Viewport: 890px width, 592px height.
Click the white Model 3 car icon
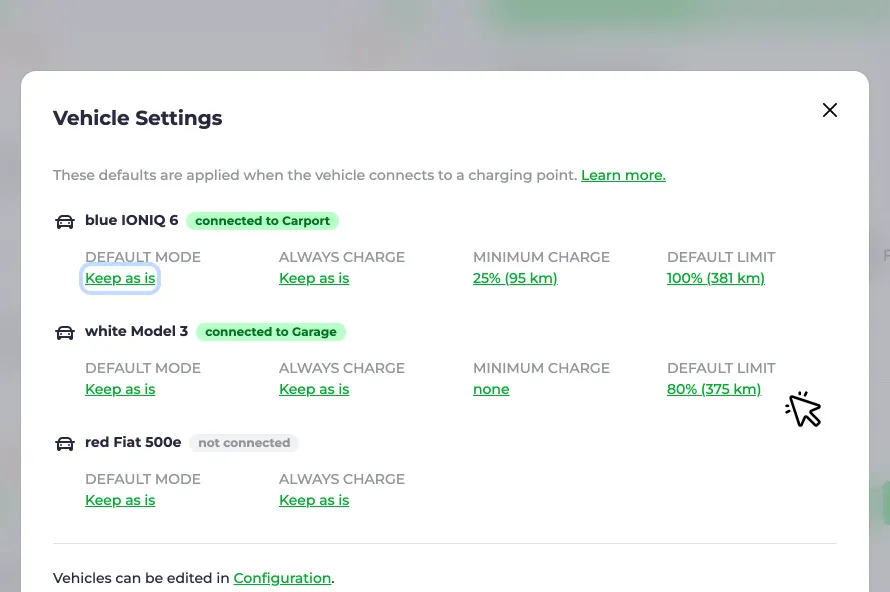click(x=65, y=333)
